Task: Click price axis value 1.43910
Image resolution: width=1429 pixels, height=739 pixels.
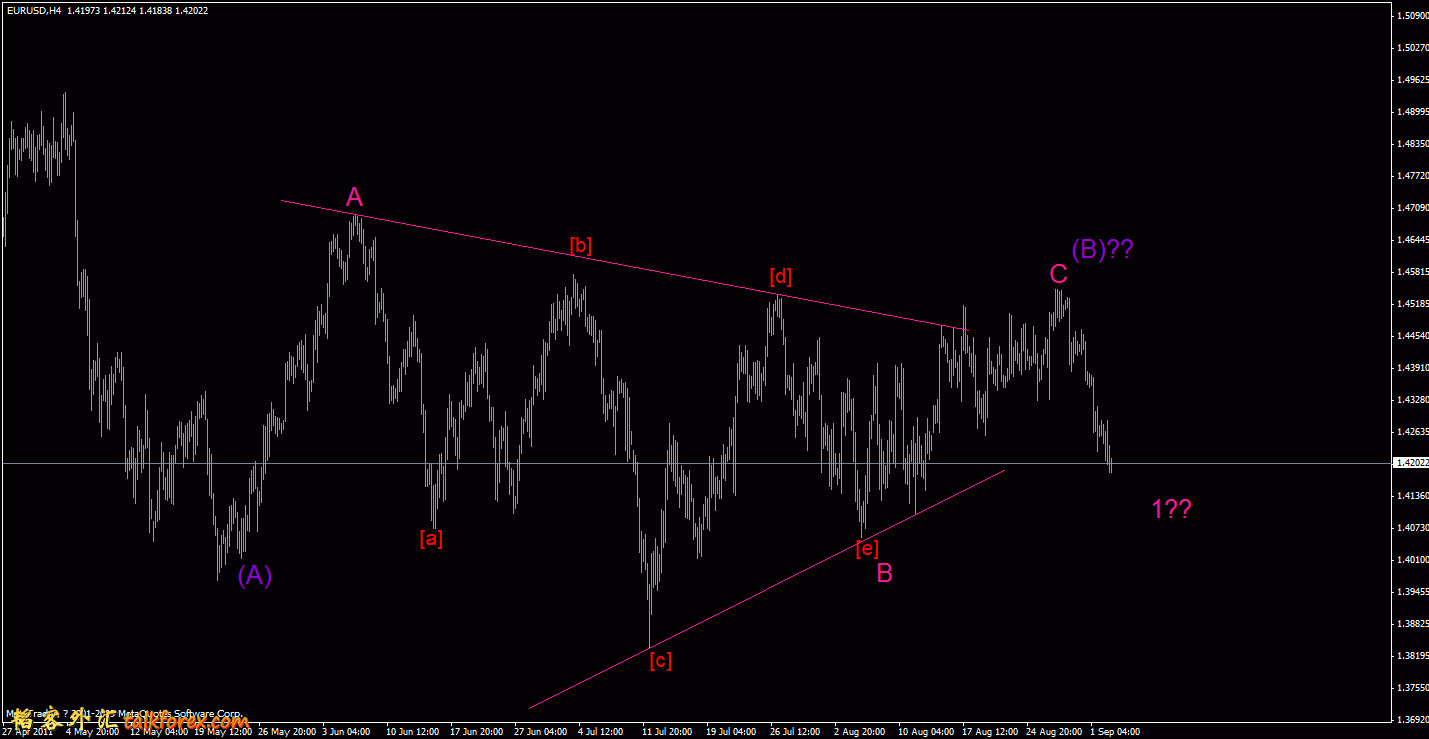Action: [1412, 368]
